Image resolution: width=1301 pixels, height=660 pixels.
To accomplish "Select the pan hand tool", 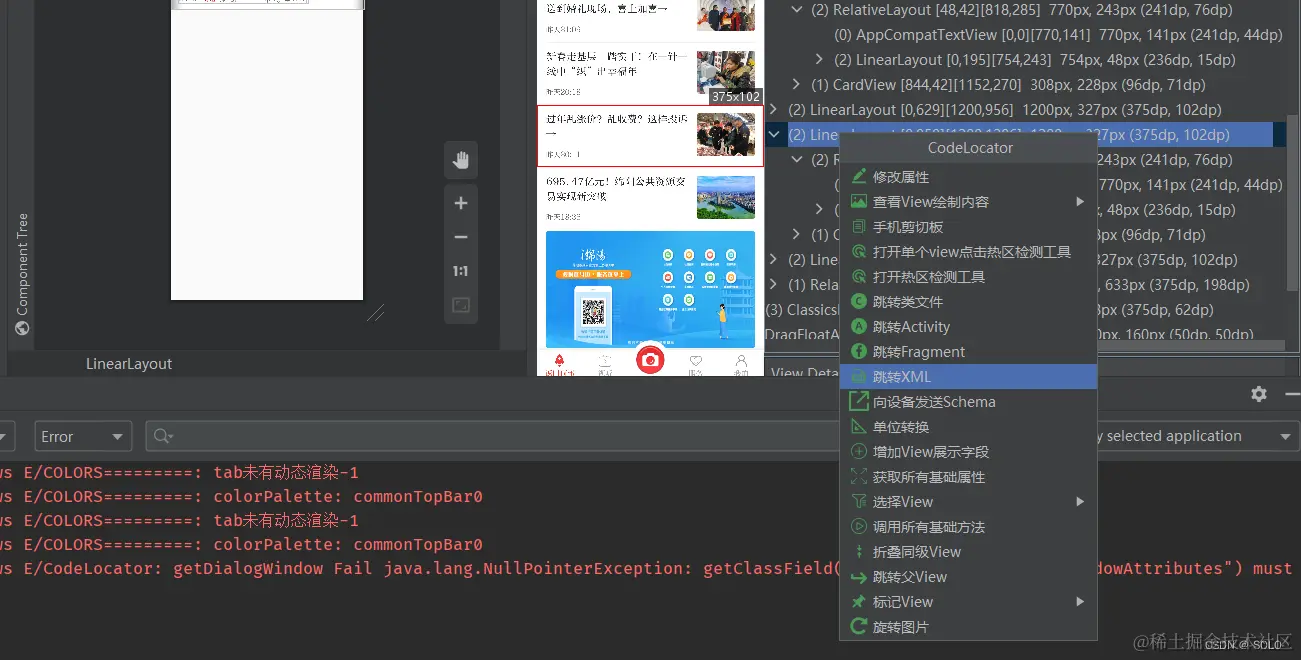I will coord(461,160).
